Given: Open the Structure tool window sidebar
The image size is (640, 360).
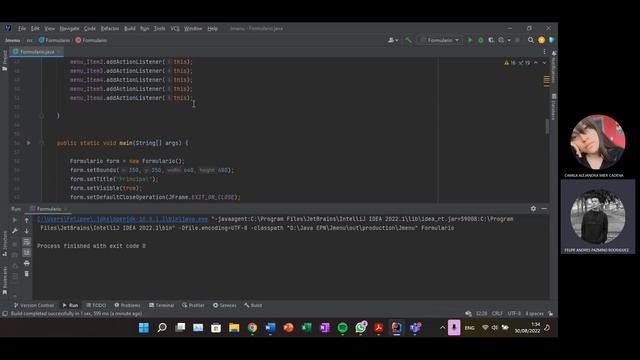Looking at the screenshot, I should point(4,244).
